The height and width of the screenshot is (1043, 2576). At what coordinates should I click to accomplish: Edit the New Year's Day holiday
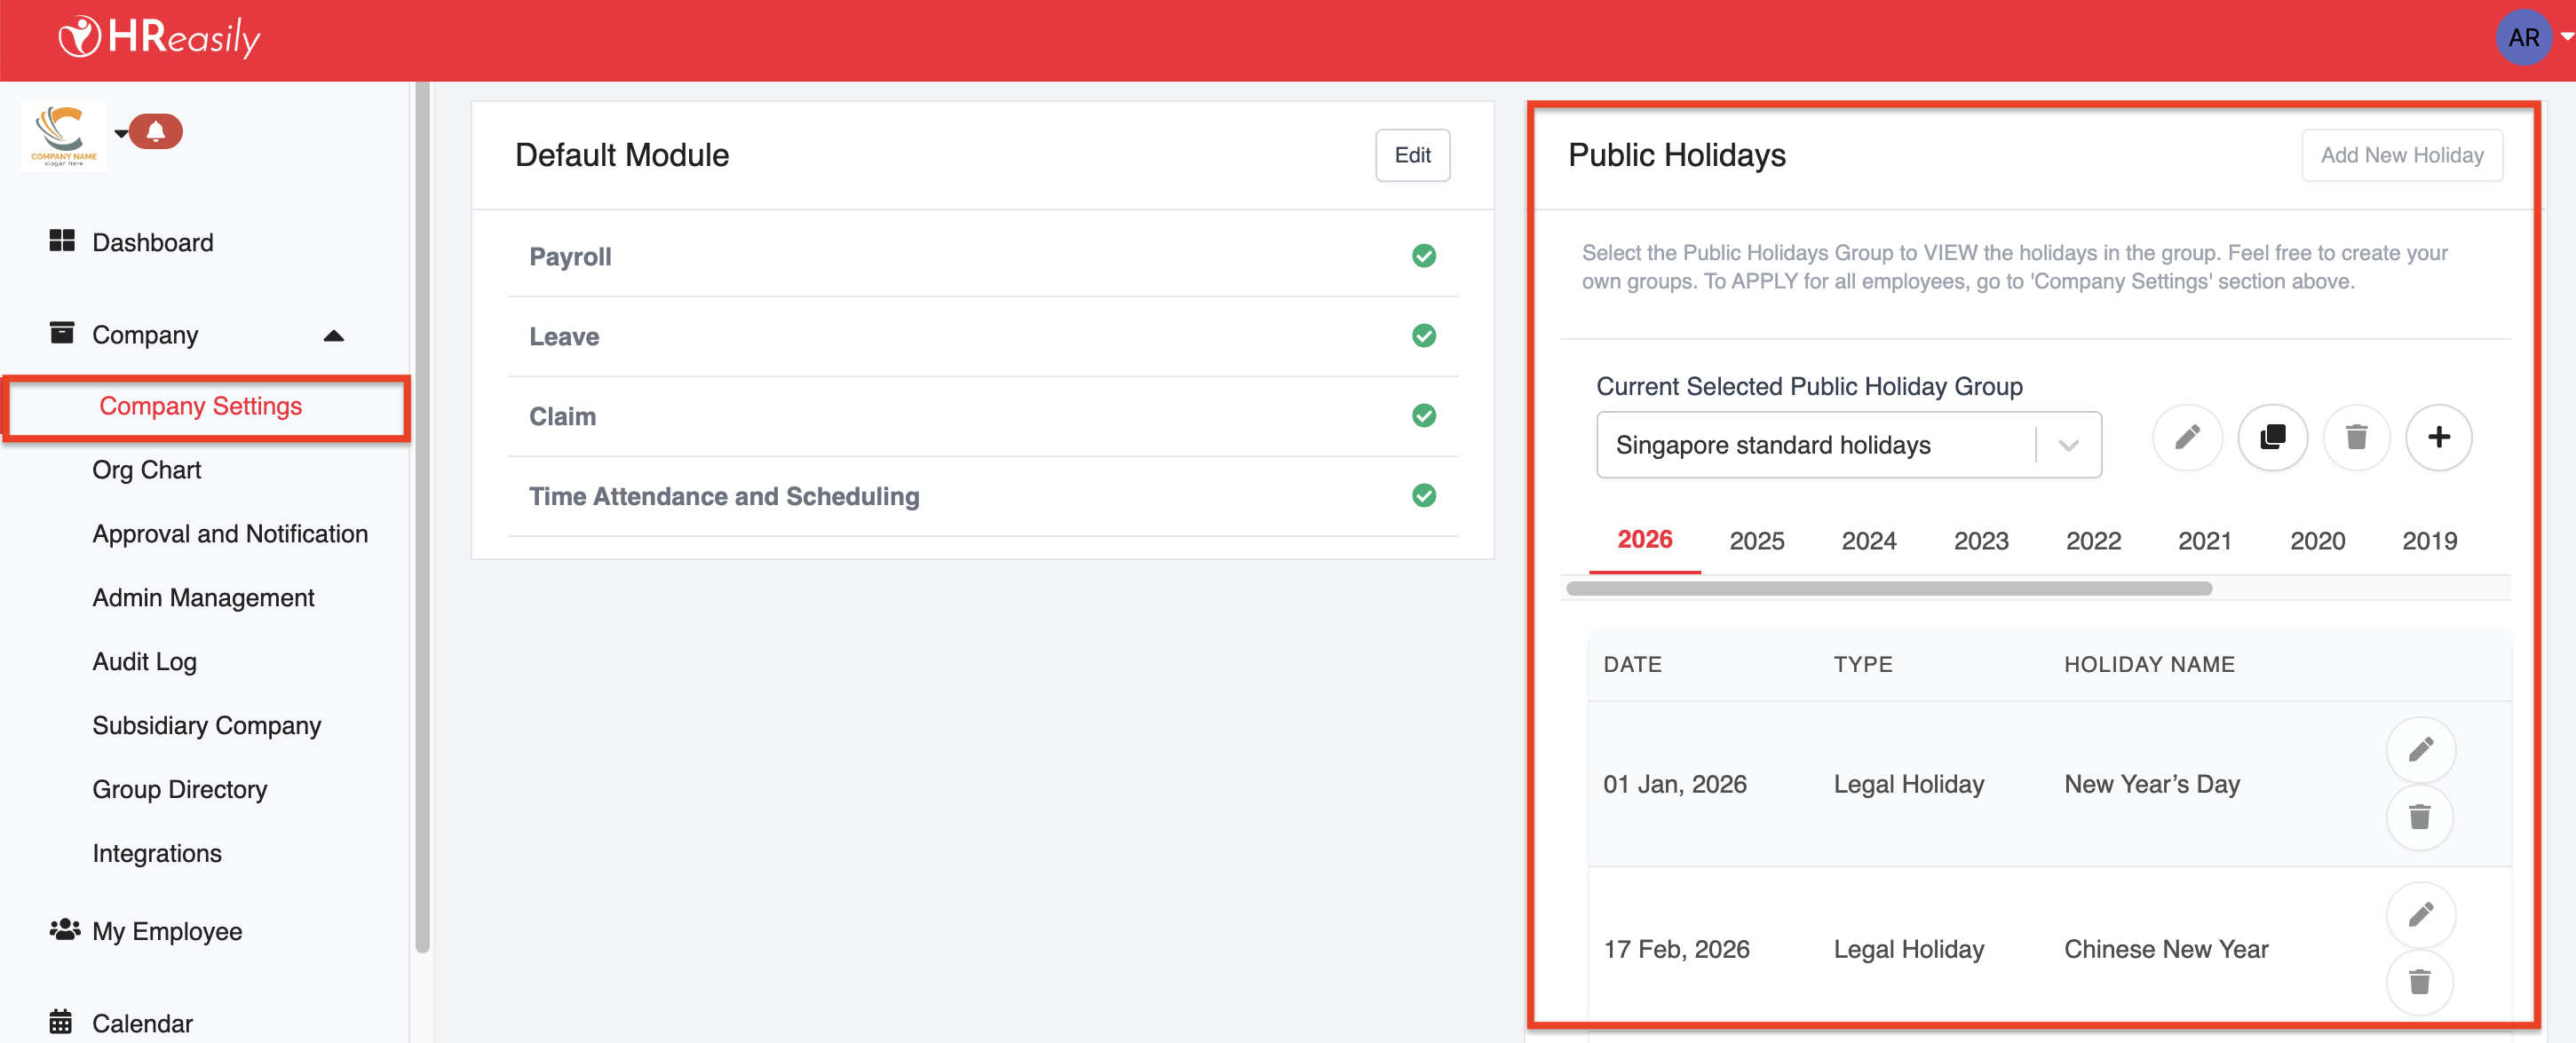click(x=2420, y=749)
